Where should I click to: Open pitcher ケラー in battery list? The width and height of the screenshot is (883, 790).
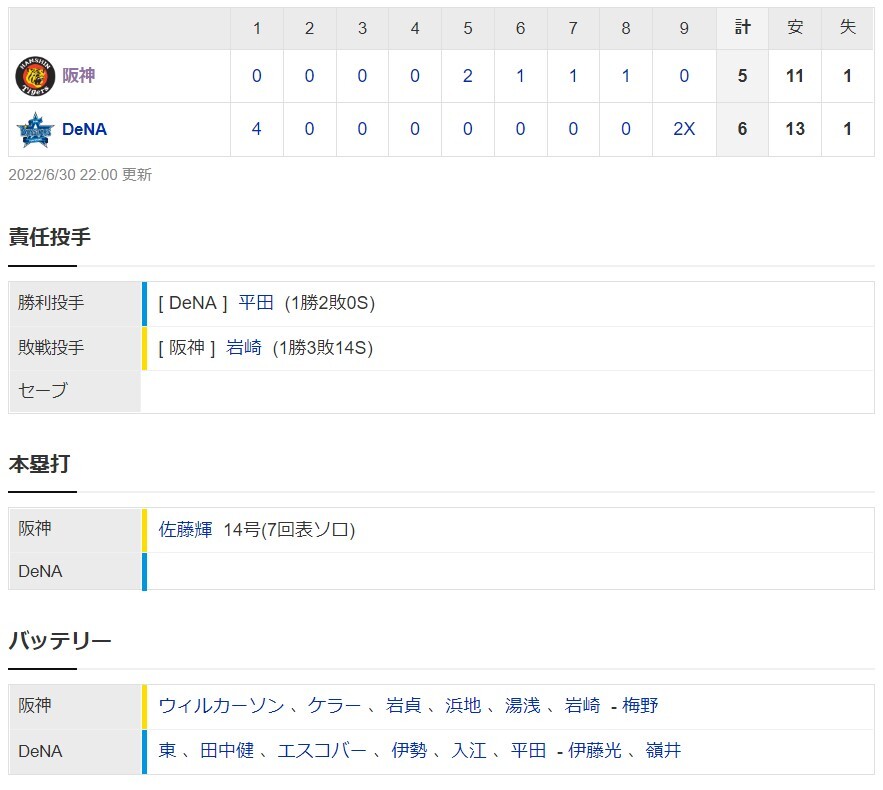pyautogui.click(x=334, y=705)
